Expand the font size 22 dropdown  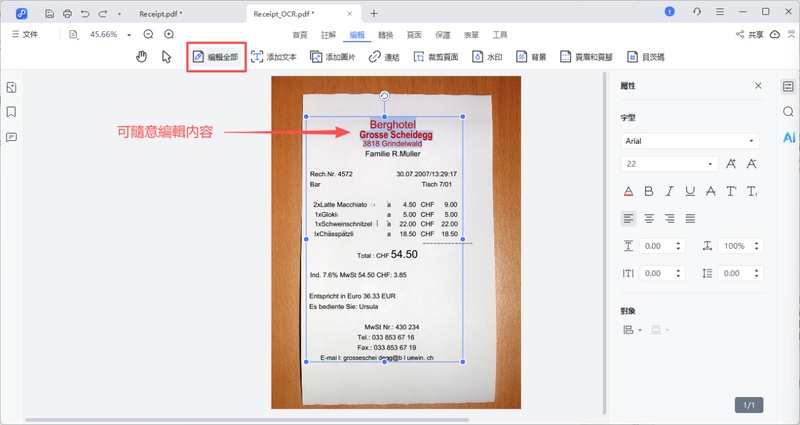pyautogui.click(x=711, y=164)
